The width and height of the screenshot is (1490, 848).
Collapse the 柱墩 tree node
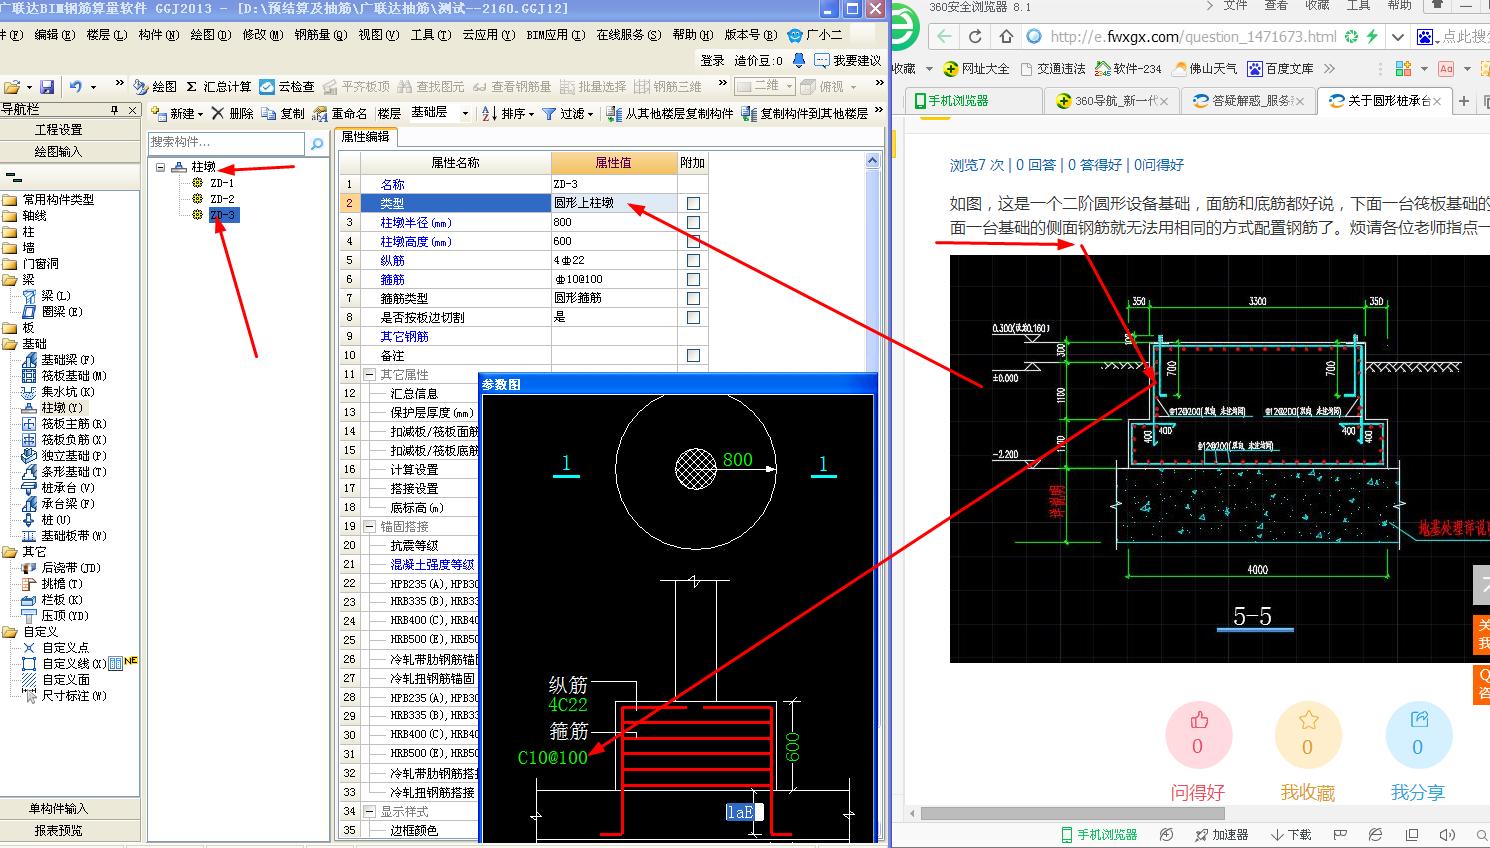tap(160, 167)
